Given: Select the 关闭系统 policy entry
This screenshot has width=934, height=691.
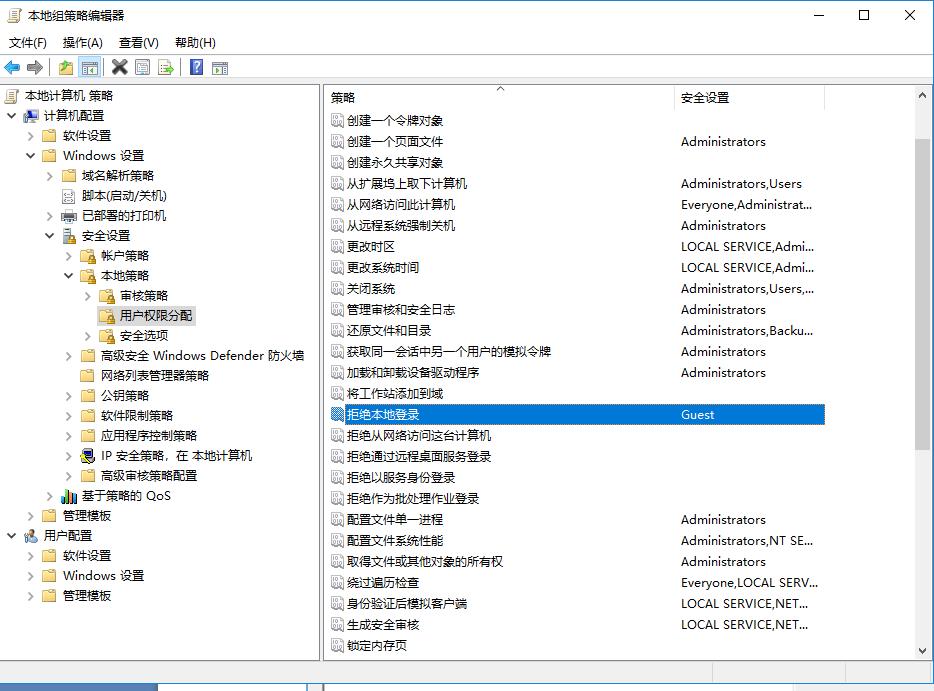Looking at the screenshot, I should point(368,288).
